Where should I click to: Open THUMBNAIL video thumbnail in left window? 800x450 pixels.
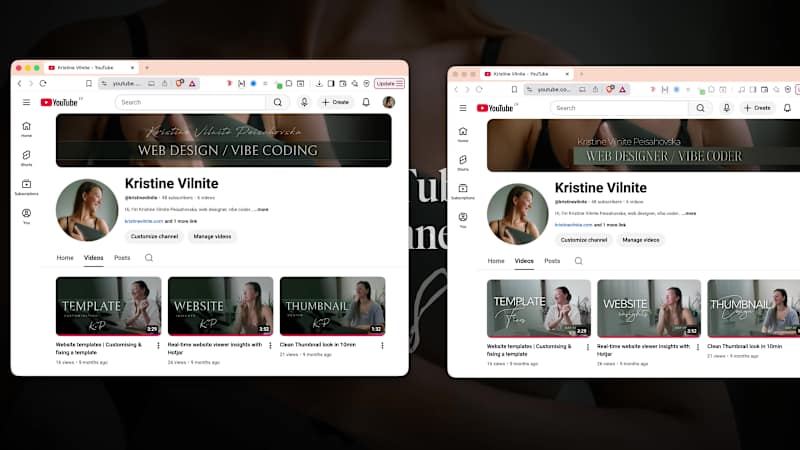coord(333,306)
